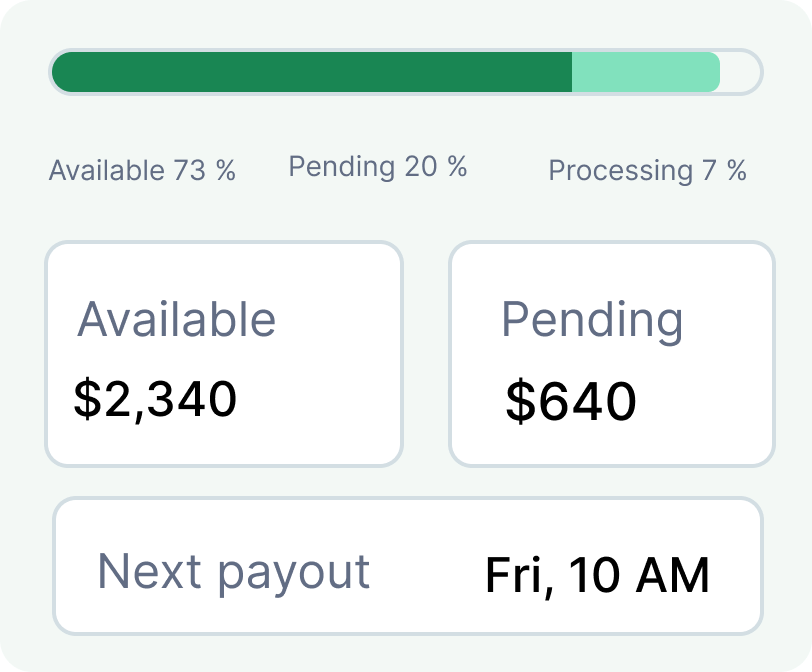Click the Processing segment at the bar's end
Image resolution: width=812 pixels, height=672 pixels.
click(x=739, y=72)
